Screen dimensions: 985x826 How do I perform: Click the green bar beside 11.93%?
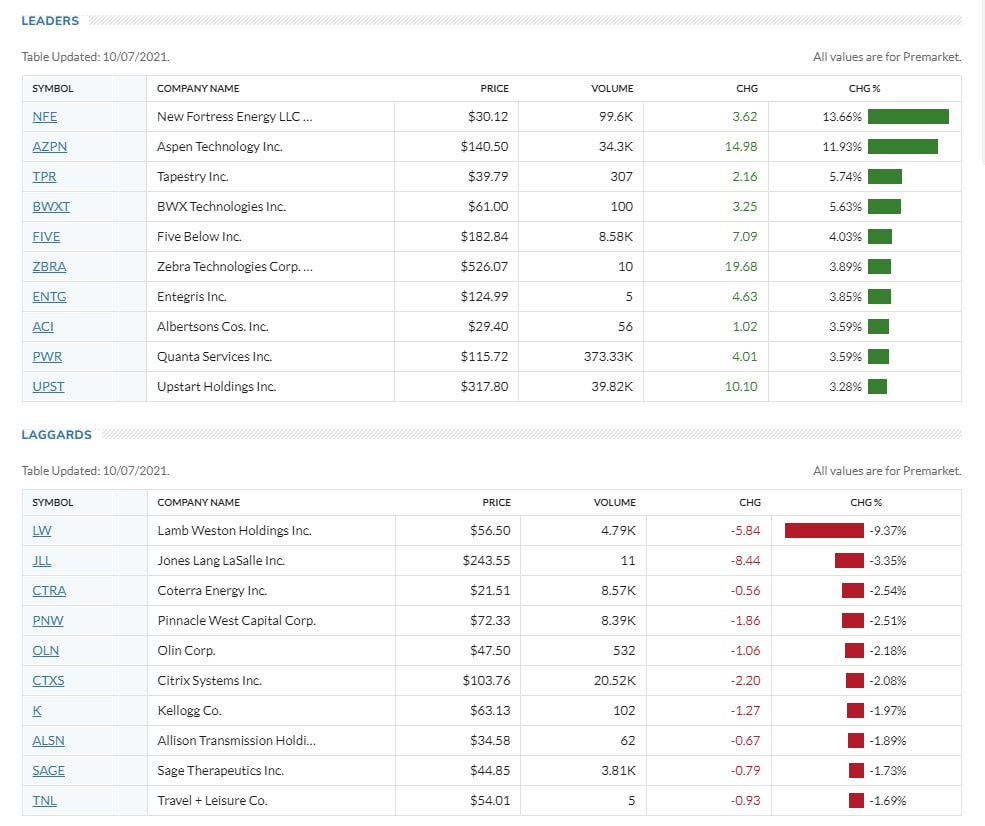(903, 147)
